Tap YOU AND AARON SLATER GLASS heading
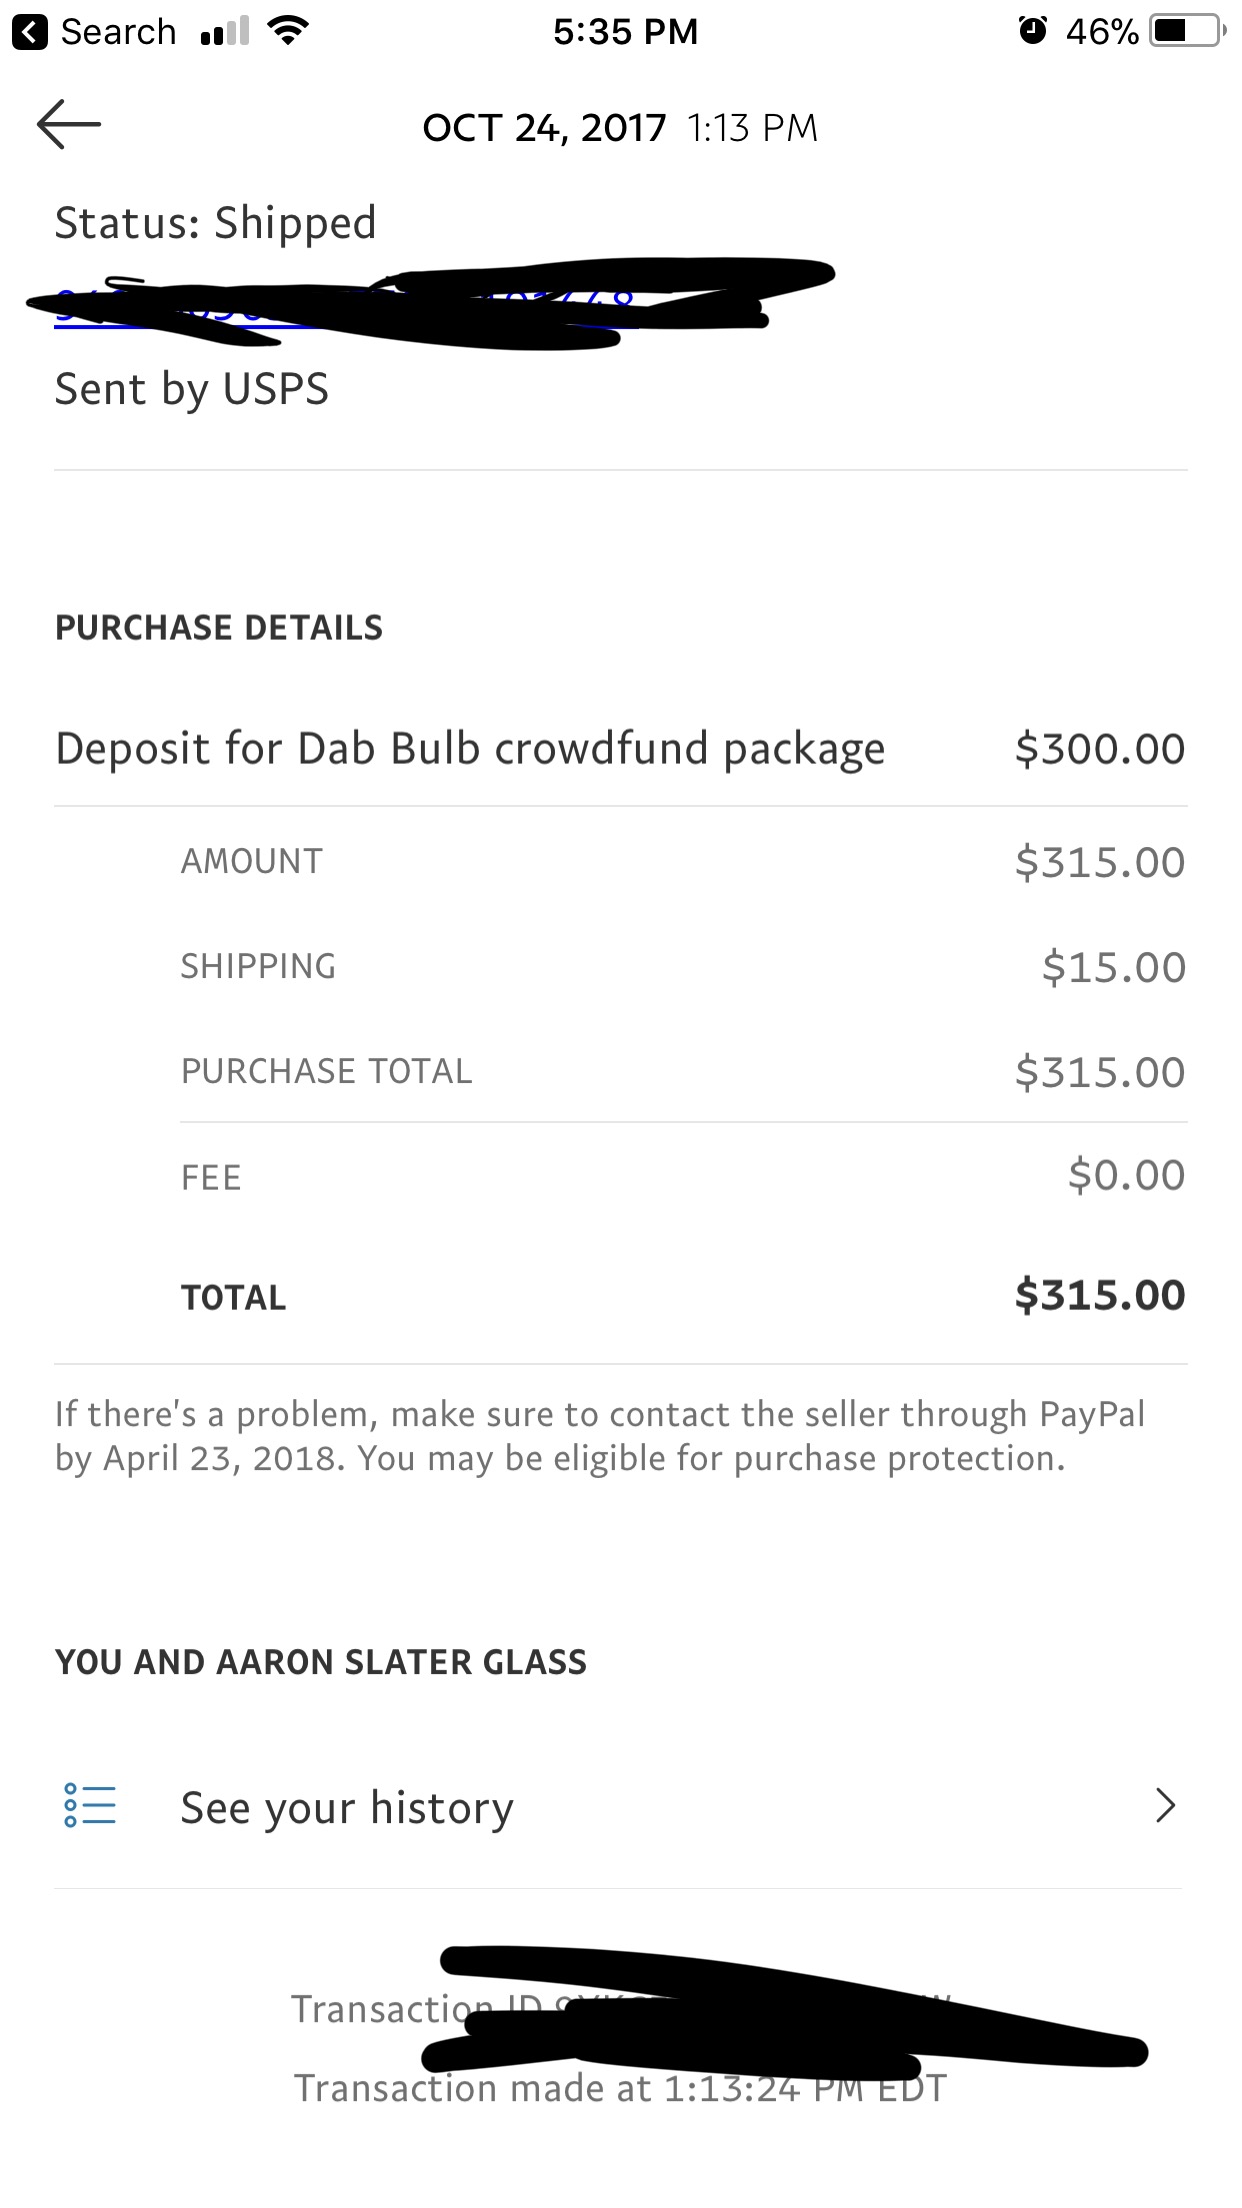Image resolution: width=1242 pixels, height=2208 pixels. [x=321, y=1662]
